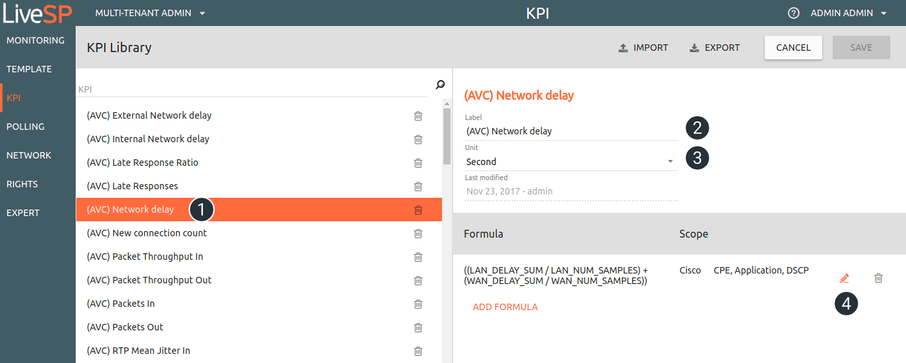Click the Cancel button
This screenshot has height=363, width=906.
793,48
